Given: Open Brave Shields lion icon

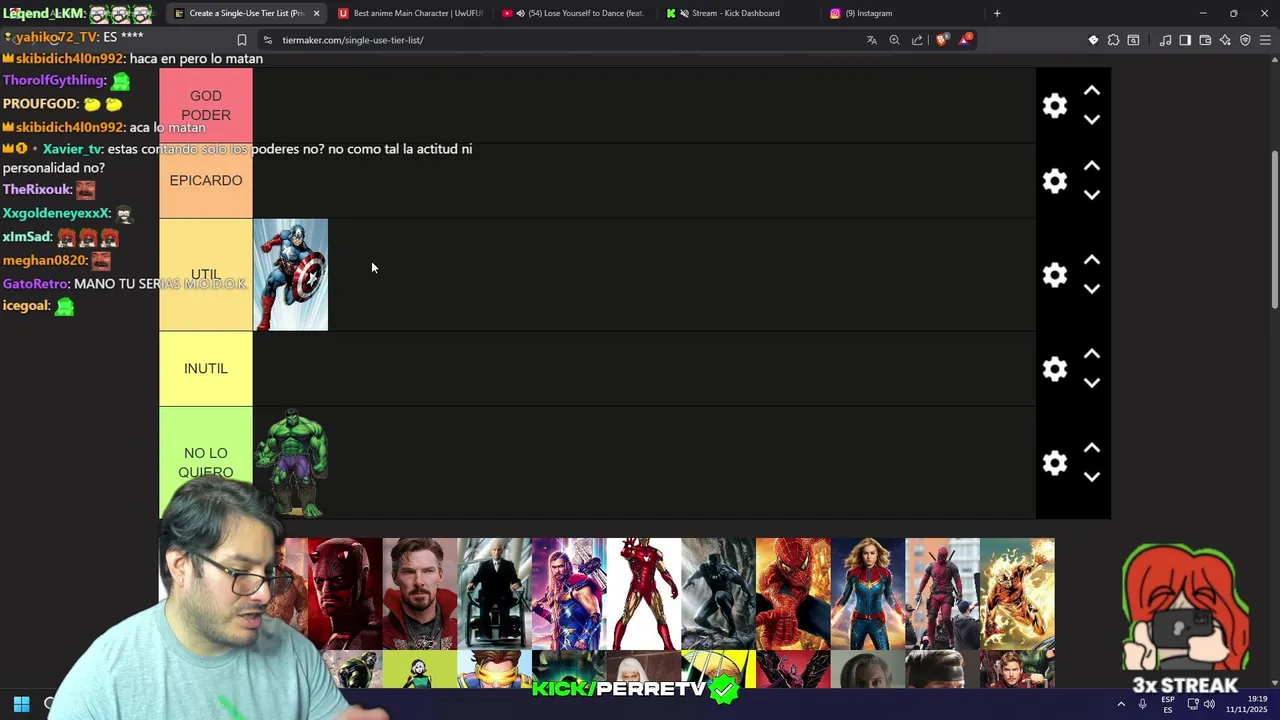Looking at the screenshot, I should (x=941, y=40).
